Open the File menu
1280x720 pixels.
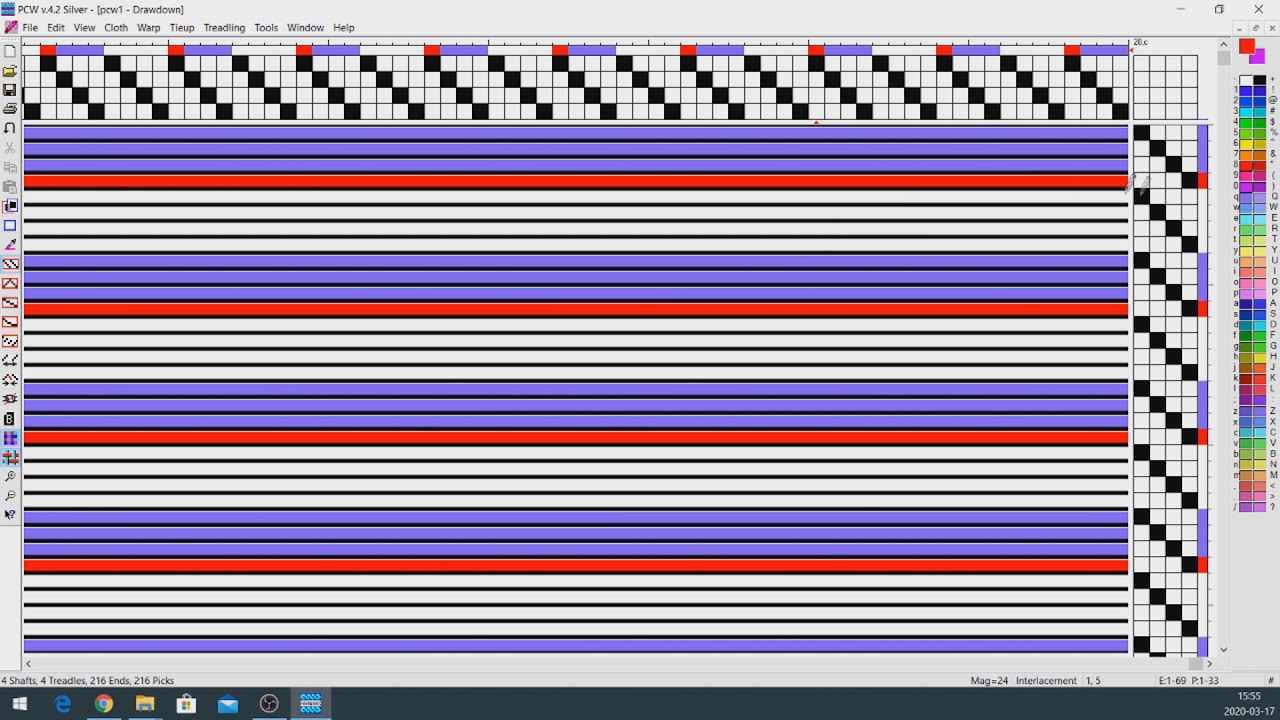30,28
